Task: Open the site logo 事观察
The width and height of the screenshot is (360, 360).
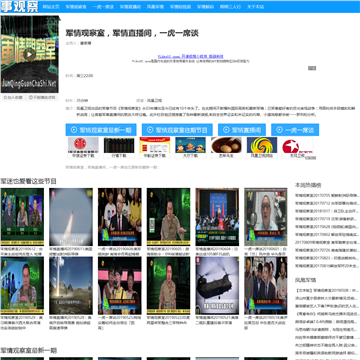Action: pos(19,6)
